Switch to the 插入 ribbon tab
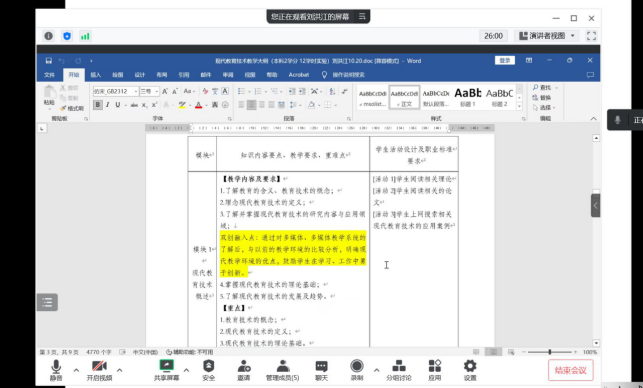 (96, 75)
